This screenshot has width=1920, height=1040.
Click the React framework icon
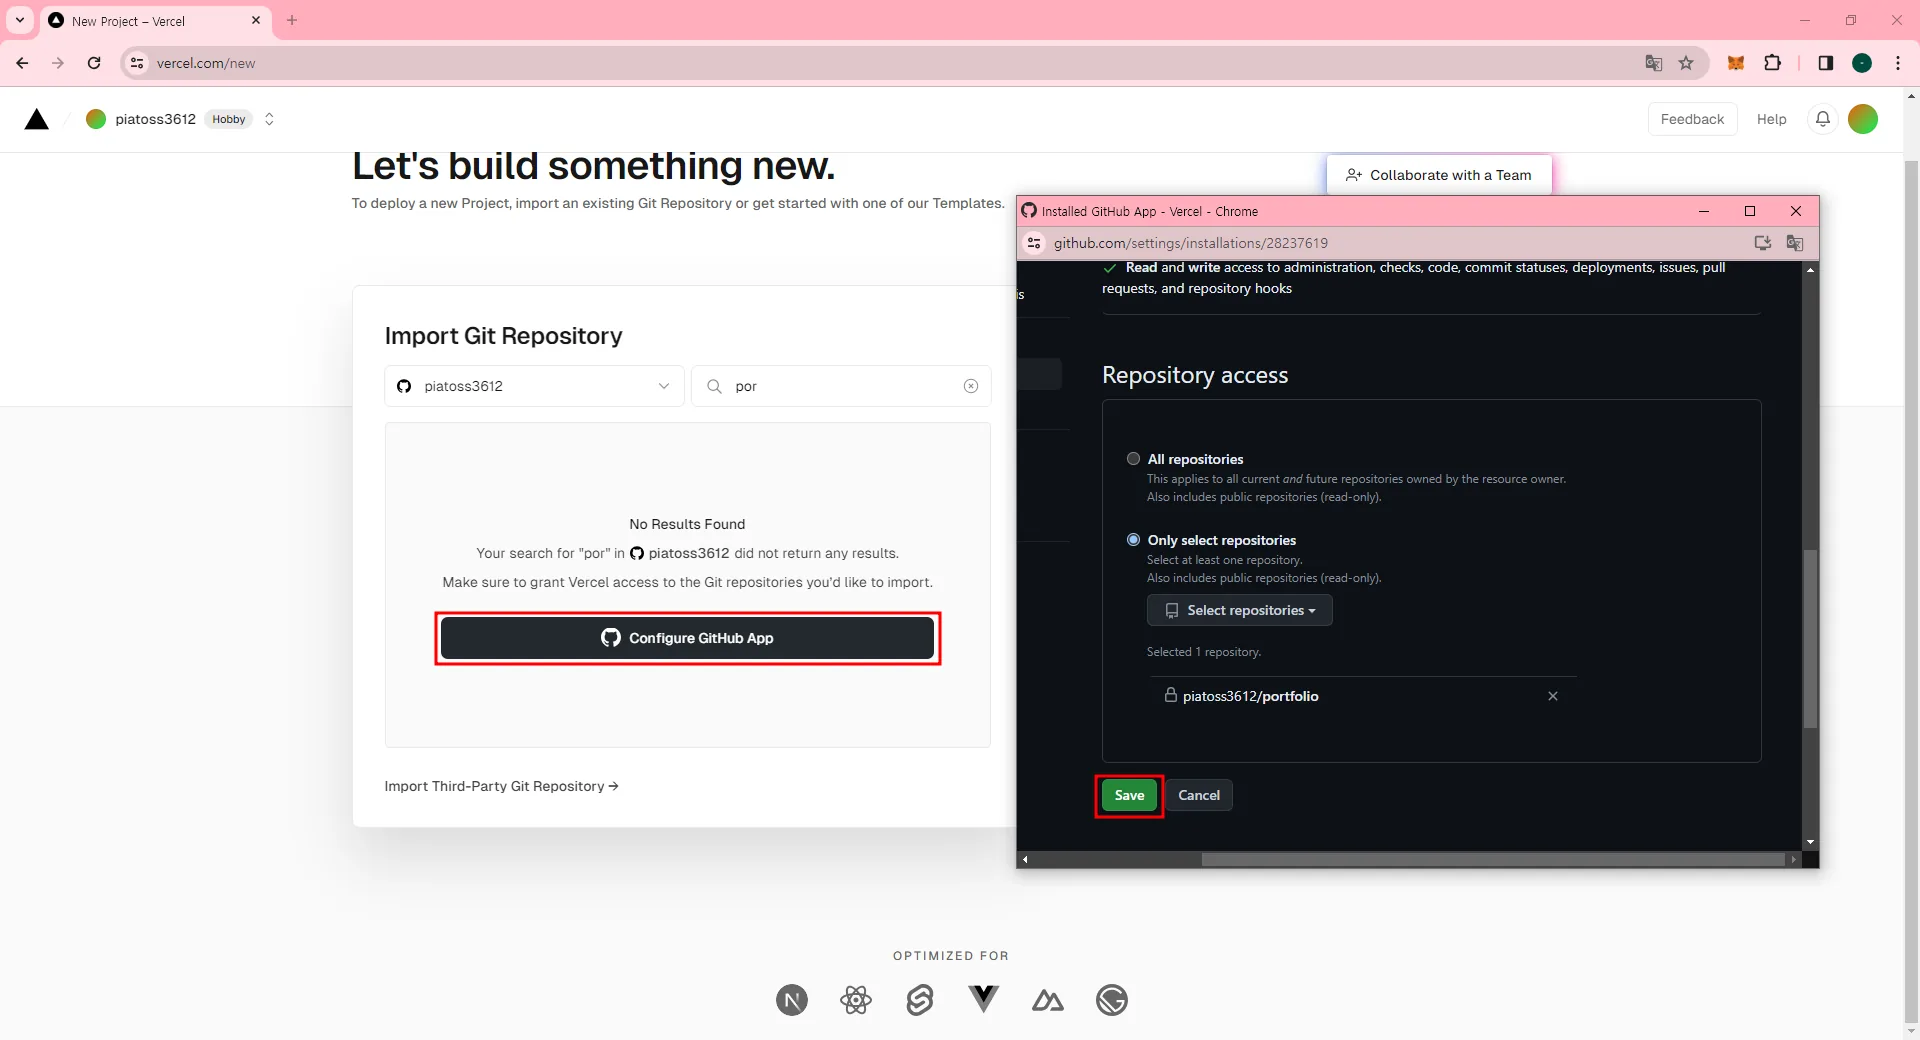coord(856,1000)
